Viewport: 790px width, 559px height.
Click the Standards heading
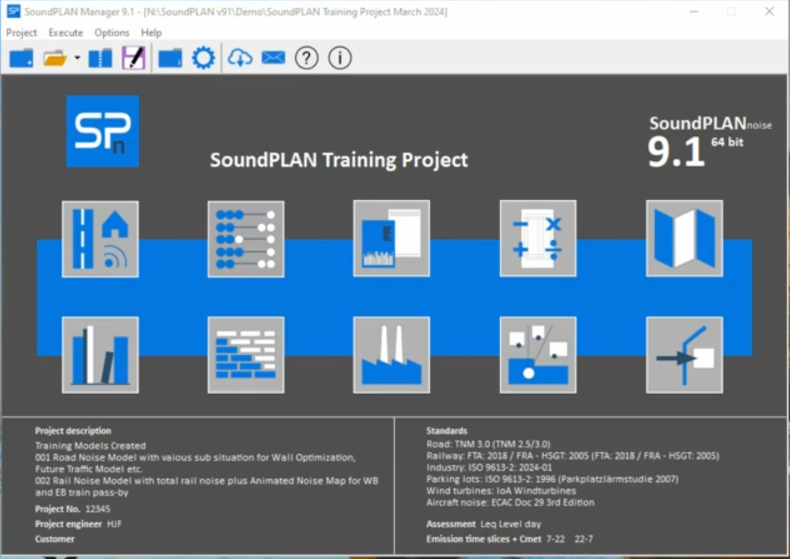[447, 431]
